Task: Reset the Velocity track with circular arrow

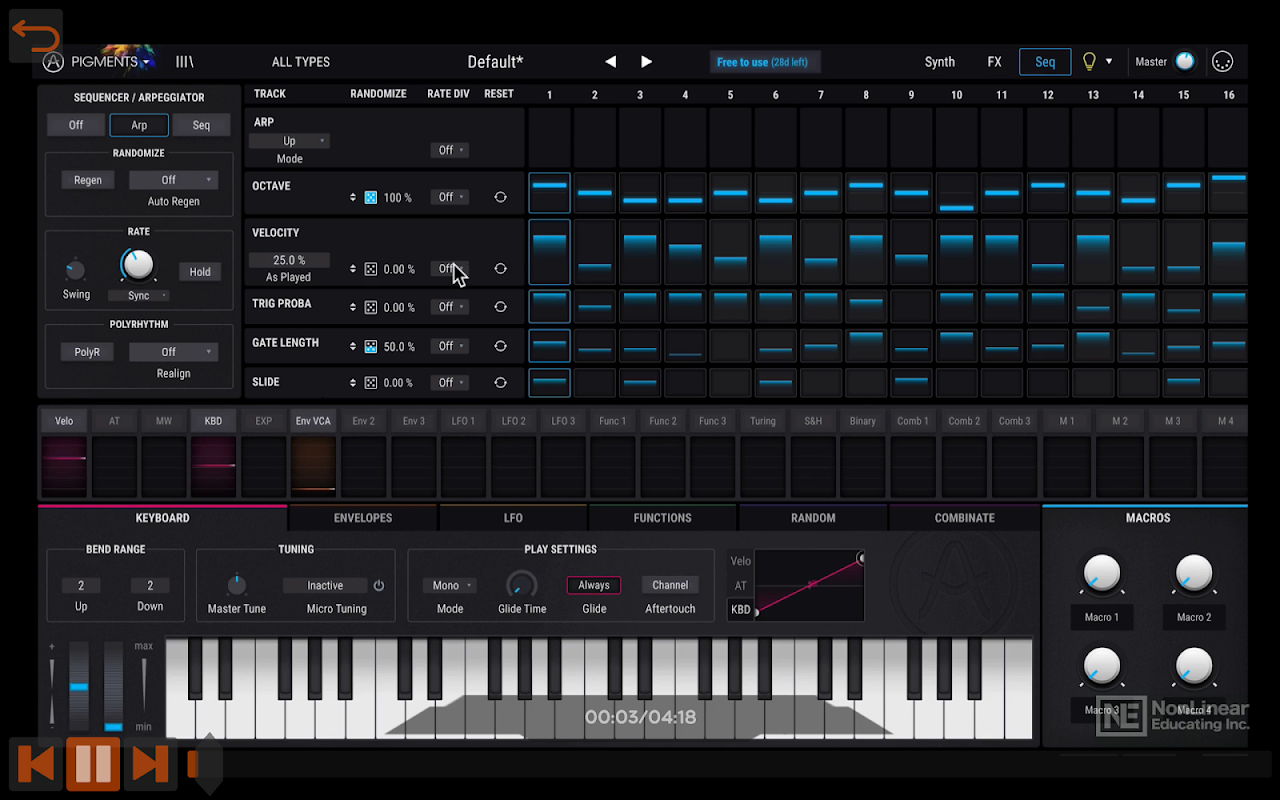Action: 500,269
